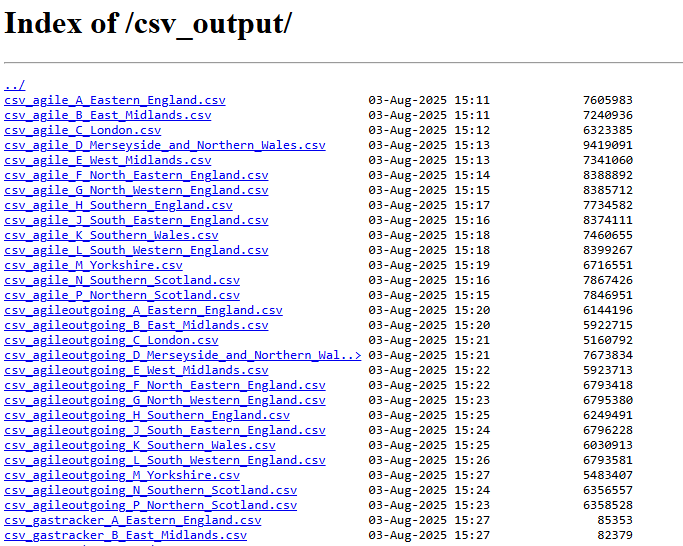683x546 pixels.
Task: Open csv_agileoutgoing_N_Southern_Scotland.csv
Action: tap(150, 491)
